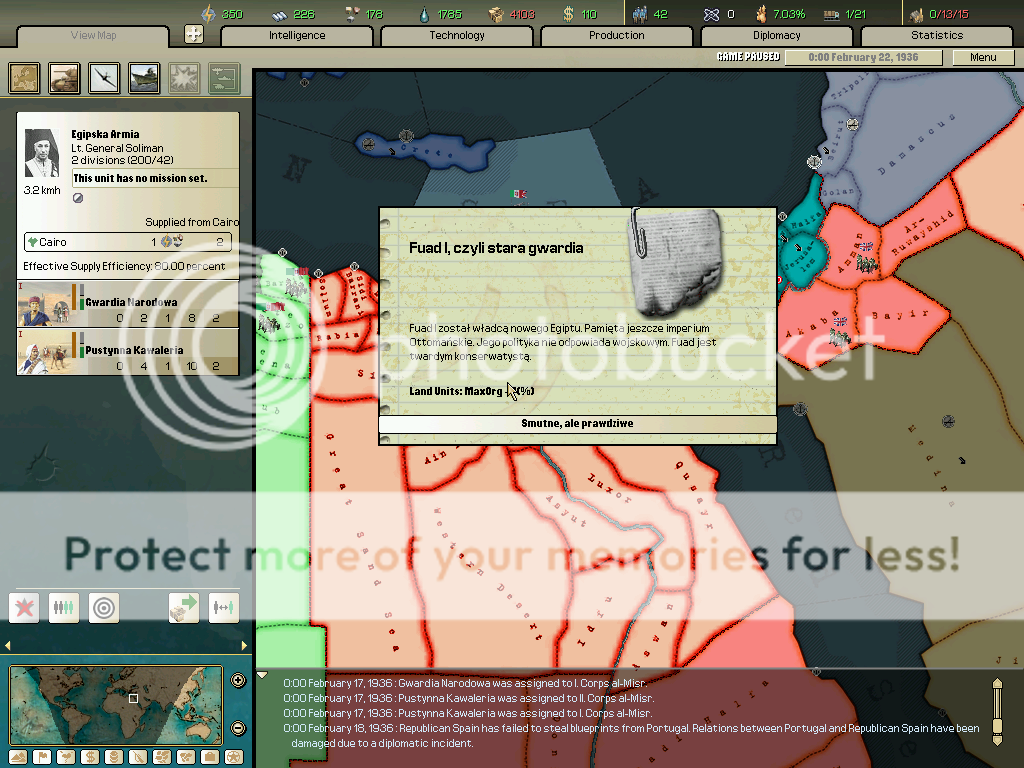Zoom in on minimap with plus button
Image resolution: width=1024 pixels, height=768 pixels.
tap(238, 681)
